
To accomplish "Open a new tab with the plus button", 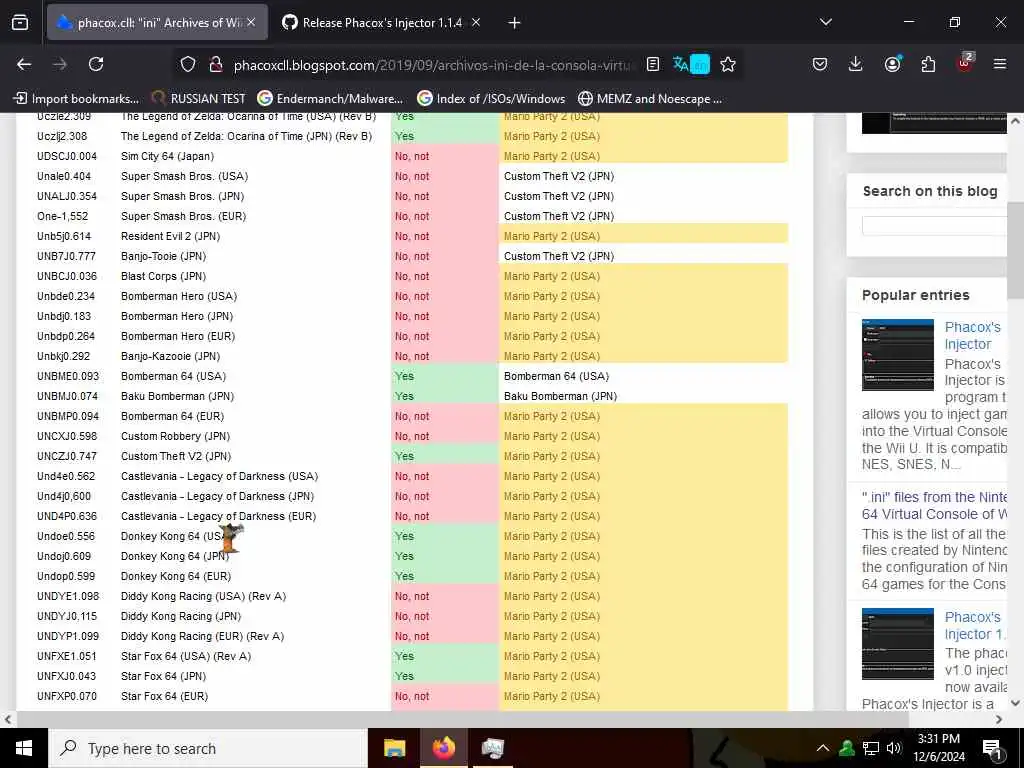I will (x=514, y=23).
